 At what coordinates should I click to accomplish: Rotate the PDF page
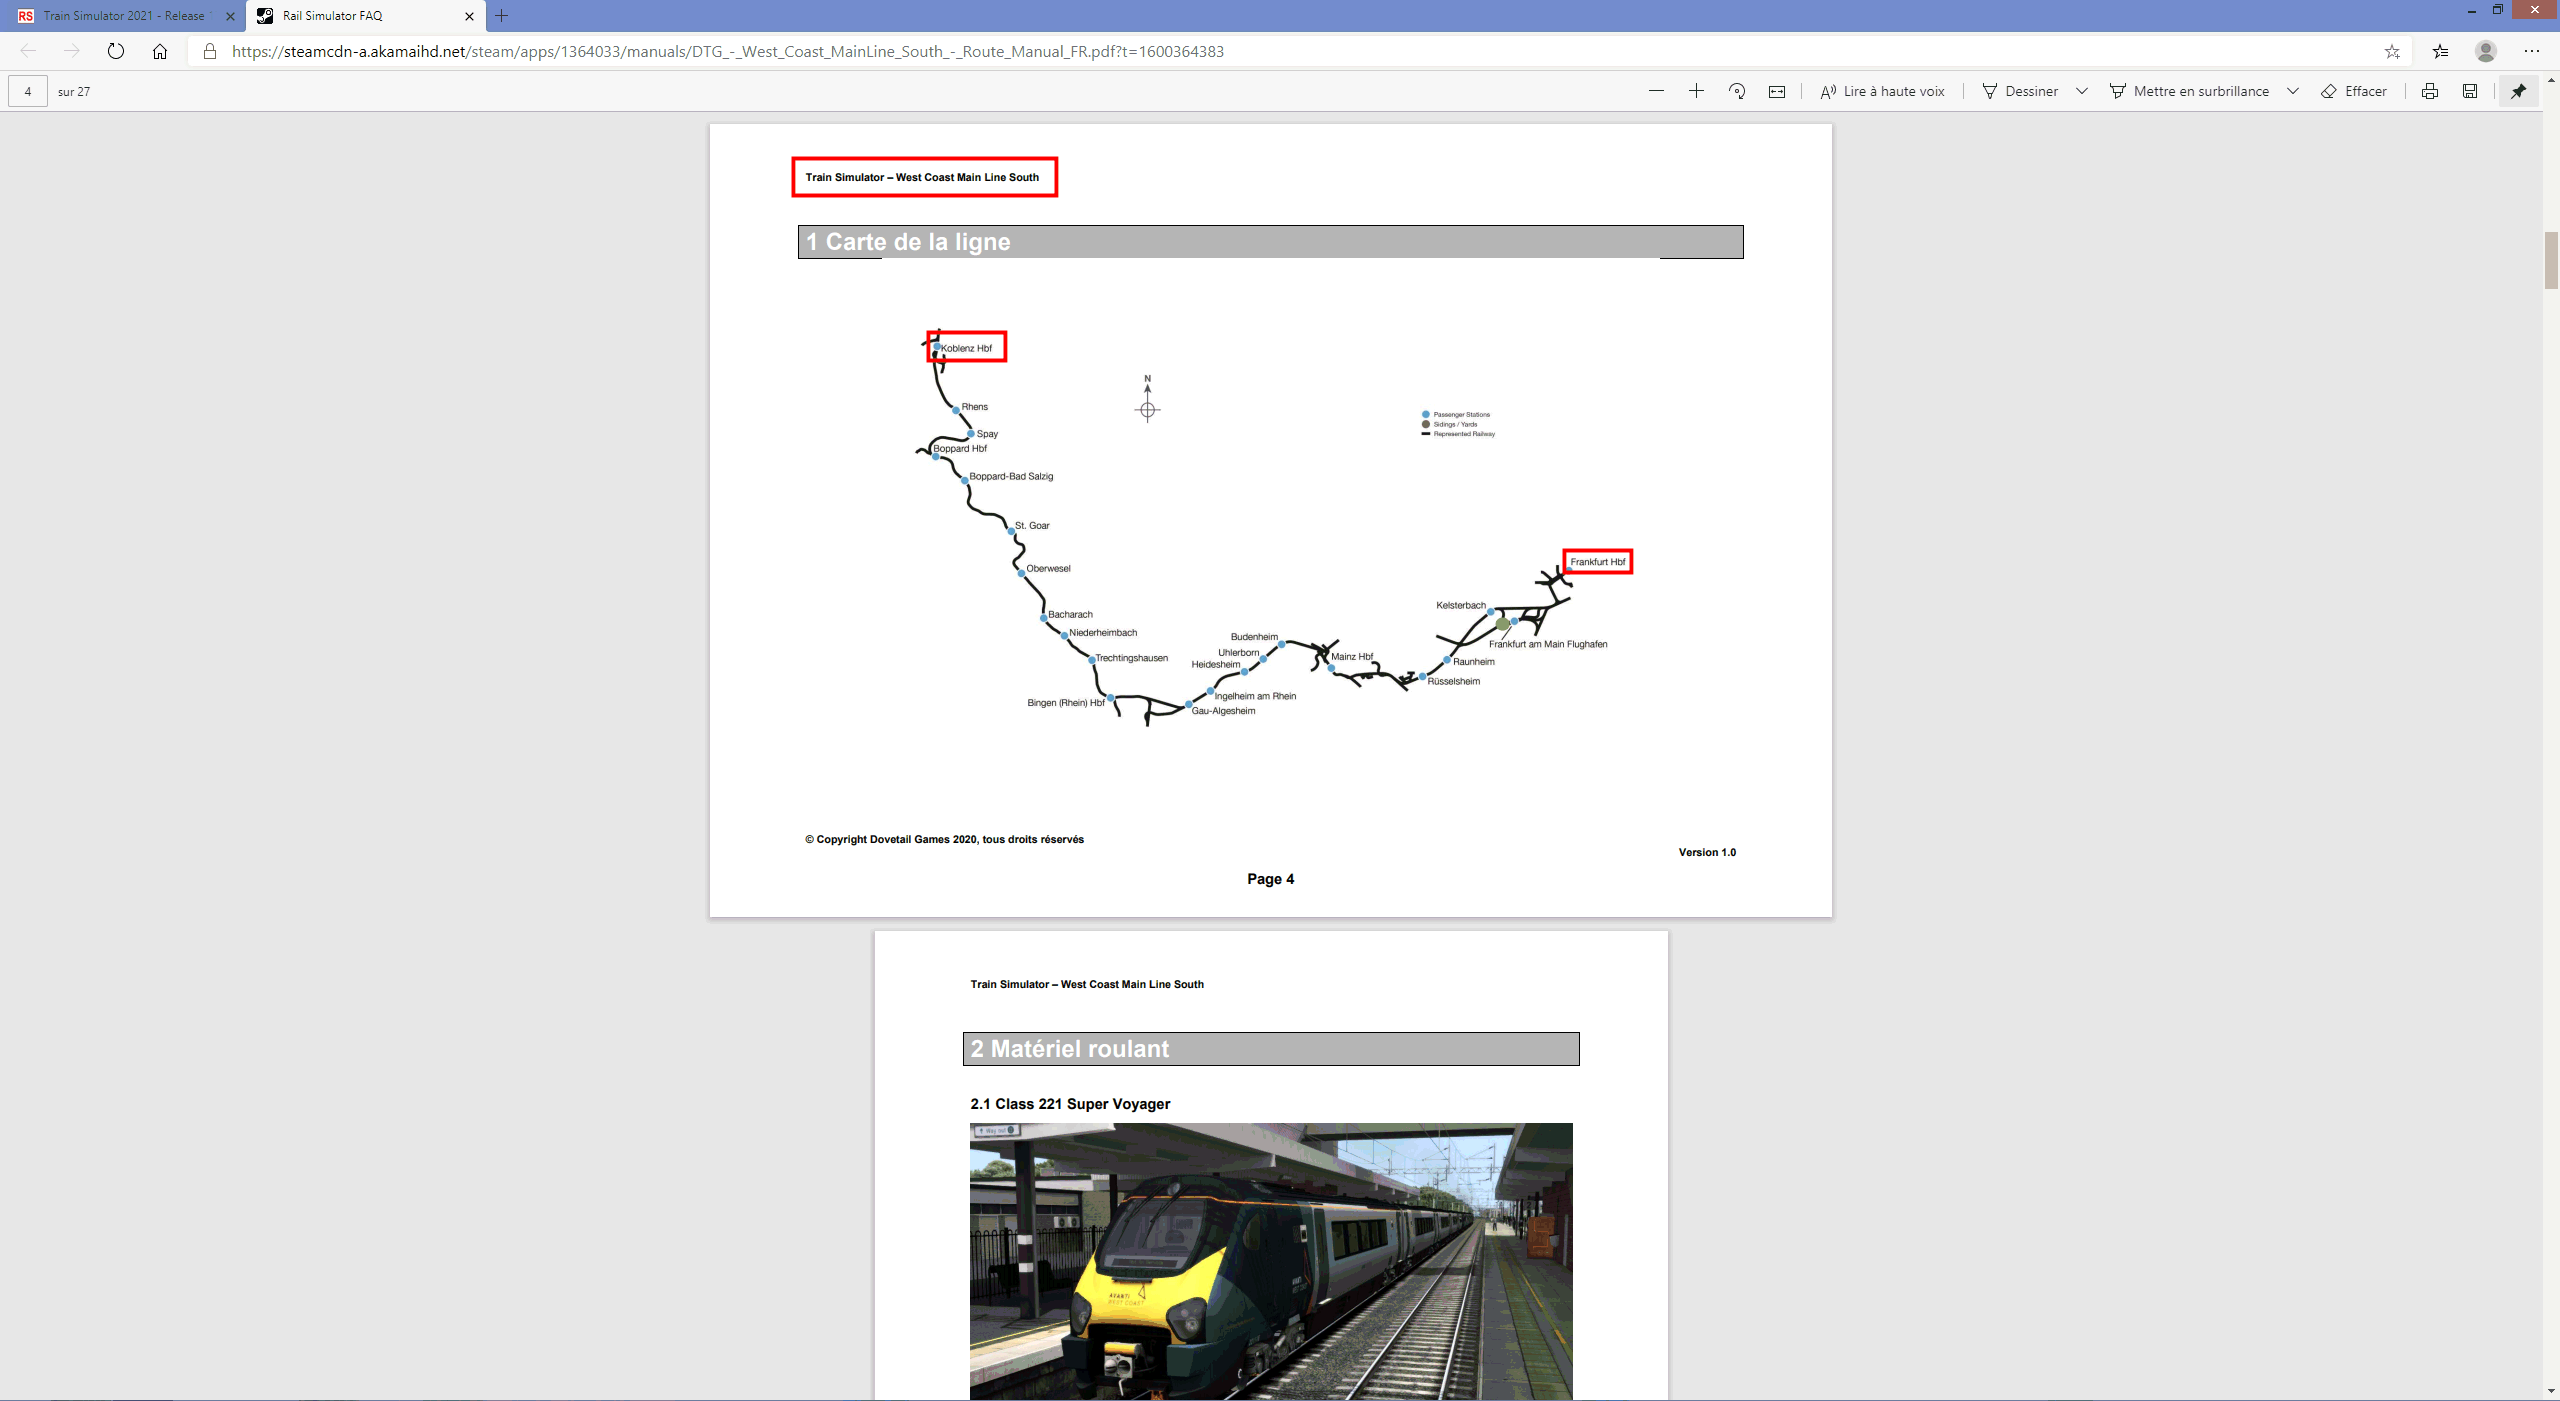[x=1737, y=91]
